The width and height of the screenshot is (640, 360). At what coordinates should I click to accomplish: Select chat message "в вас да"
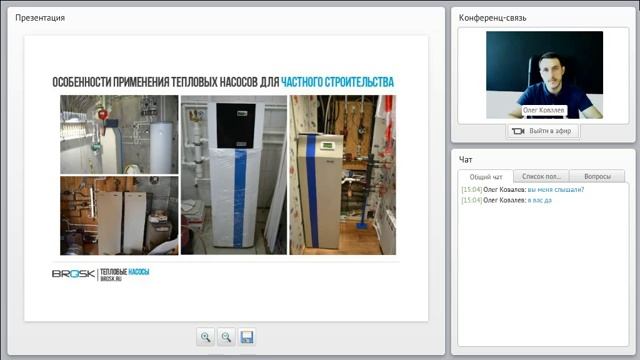[540, 200]
